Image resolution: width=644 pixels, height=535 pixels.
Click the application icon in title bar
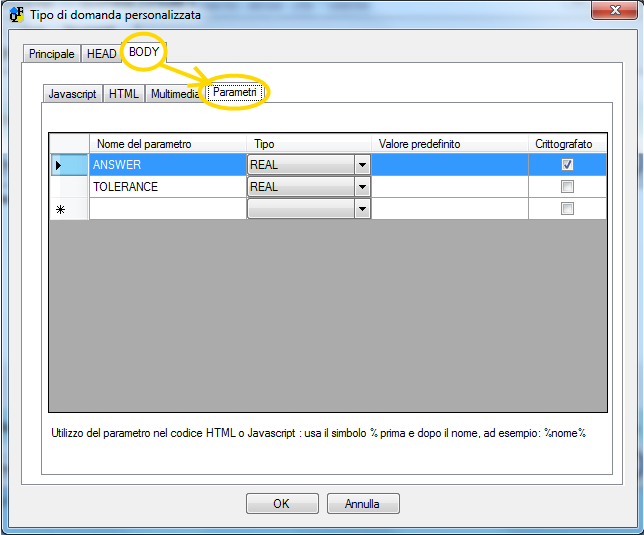(x=17, y=15)
